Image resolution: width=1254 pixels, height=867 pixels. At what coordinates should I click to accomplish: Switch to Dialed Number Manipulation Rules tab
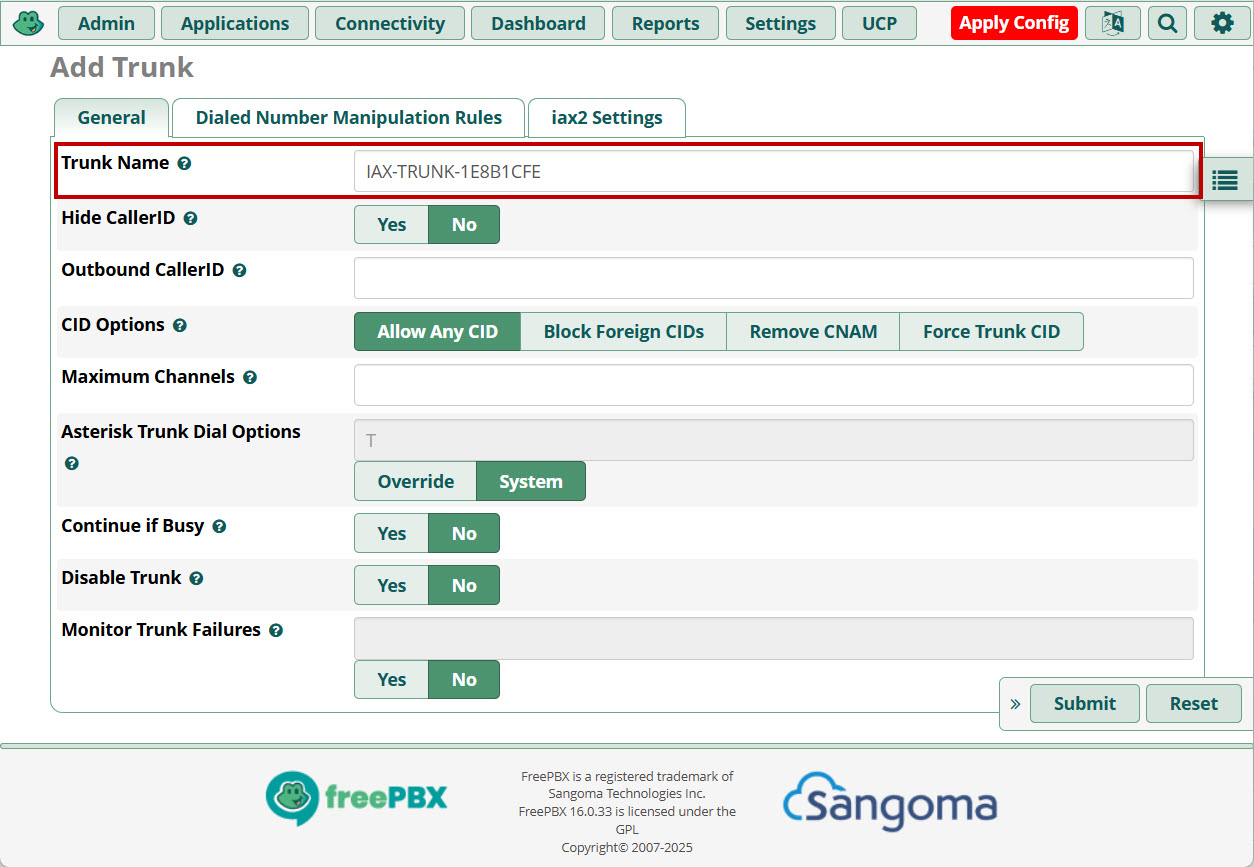[348, 118]
